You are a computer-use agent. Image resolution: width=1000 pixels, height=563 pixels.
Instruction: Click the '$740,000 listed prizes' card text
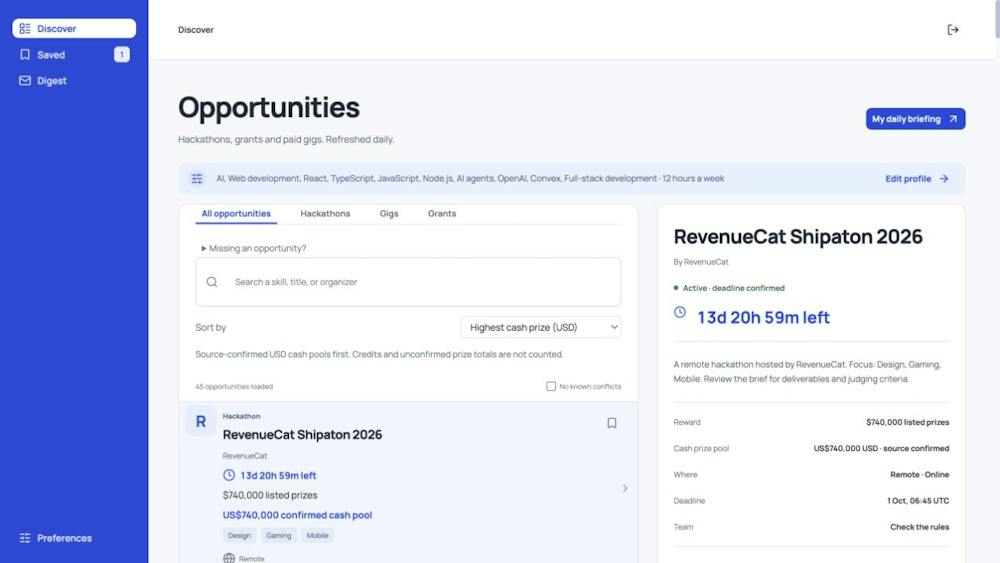(x=270, y=495)
